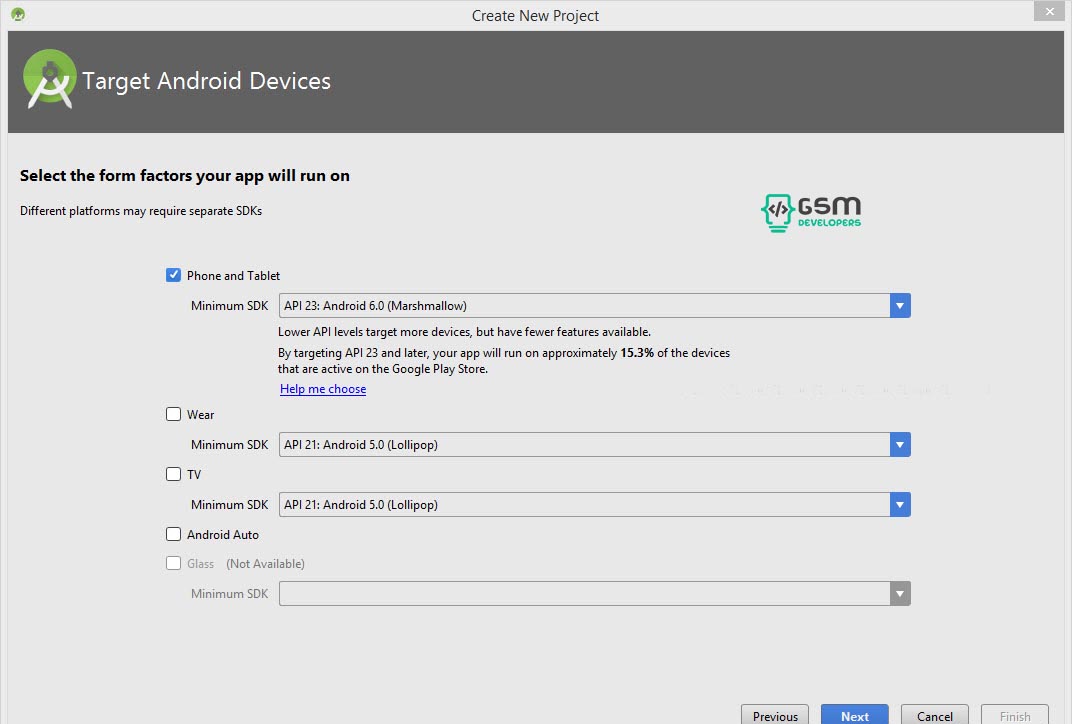Click the Android Studio logo in header

[49, 79]
